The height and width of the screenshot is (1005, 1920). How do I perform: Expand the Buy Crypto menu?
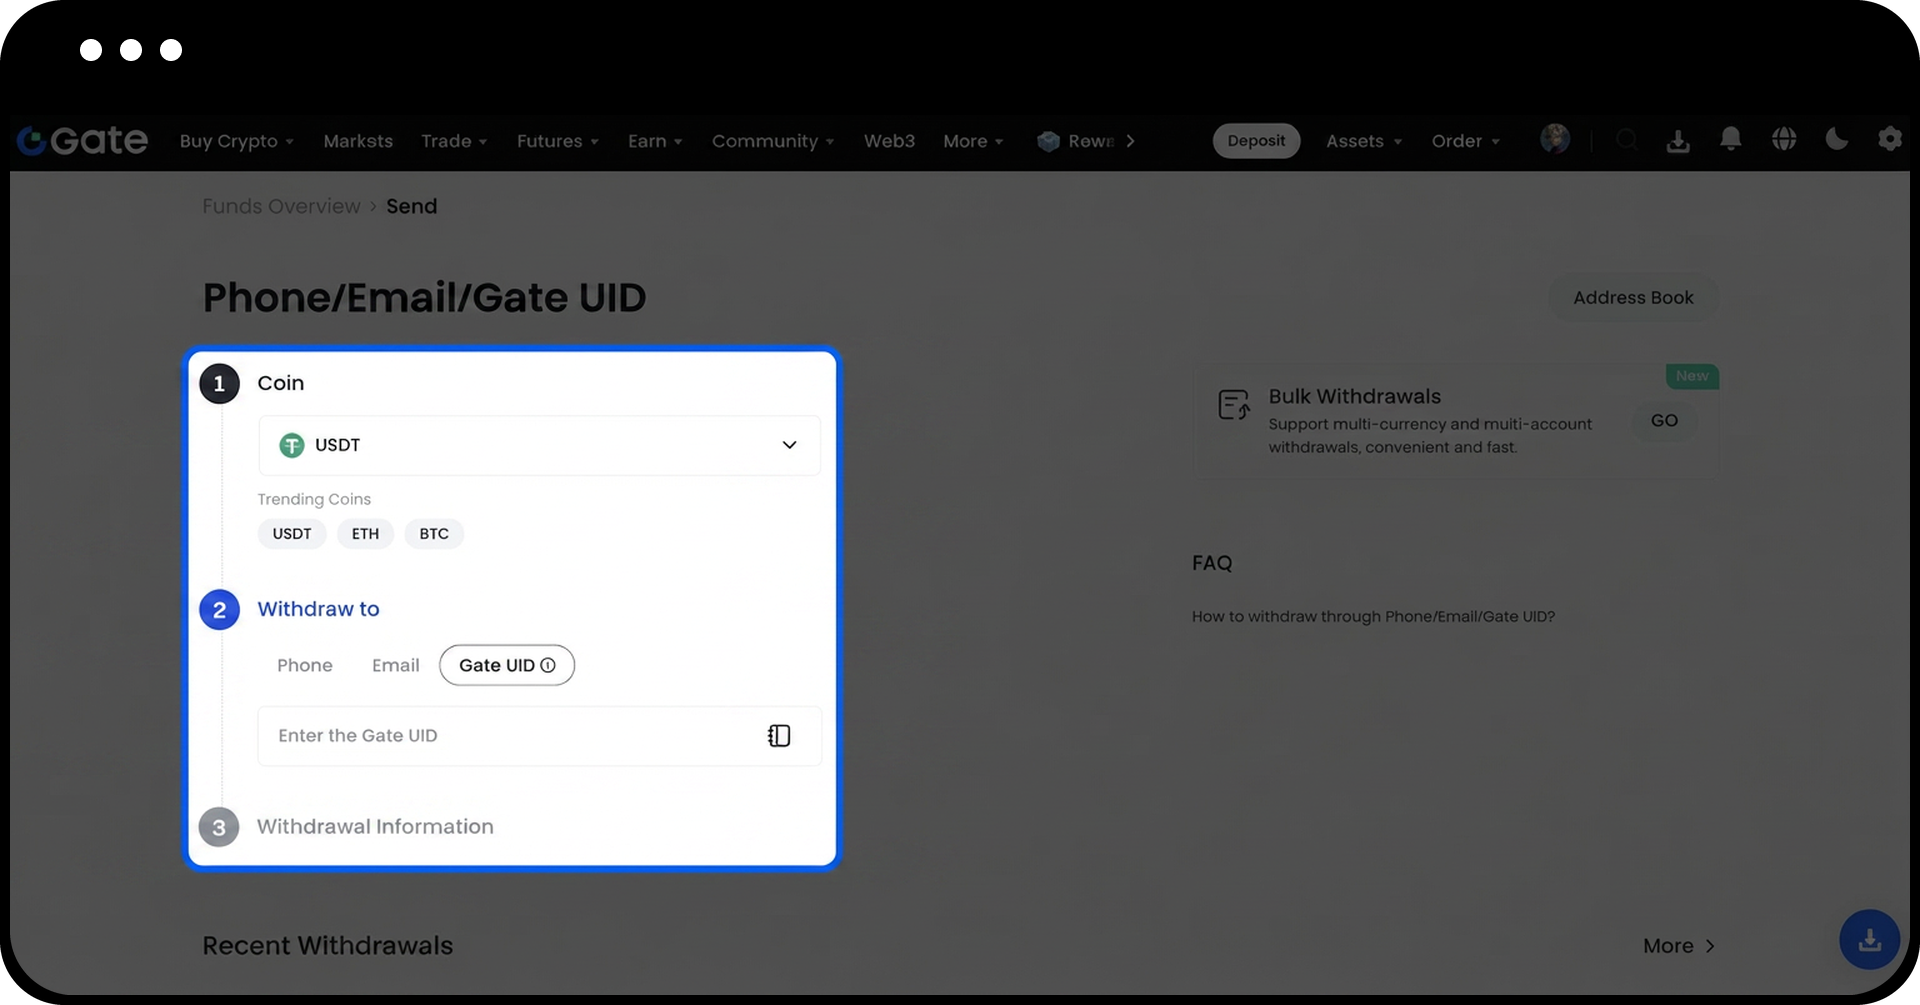(x=236, y=141)
